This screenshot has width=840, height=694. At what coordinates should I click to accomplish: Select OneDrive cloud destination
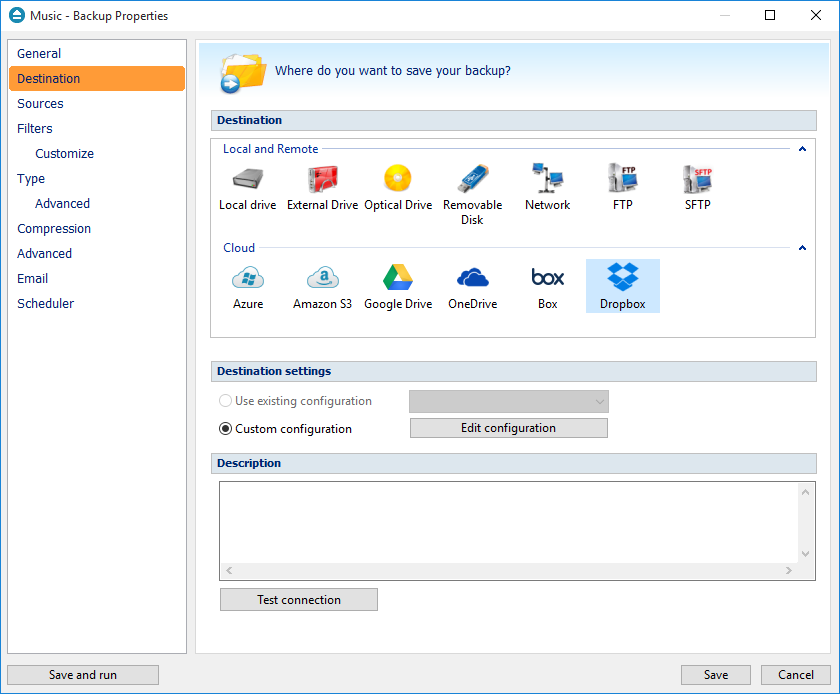click(x=472, y=287)
